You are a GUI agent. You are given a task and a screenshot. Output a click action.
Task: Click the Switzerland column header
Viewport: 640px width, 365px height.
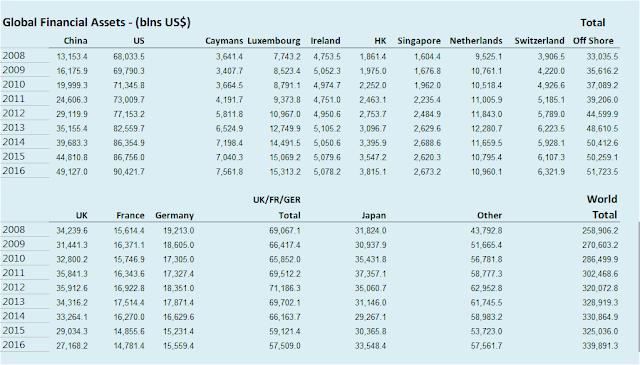[540, 41]
